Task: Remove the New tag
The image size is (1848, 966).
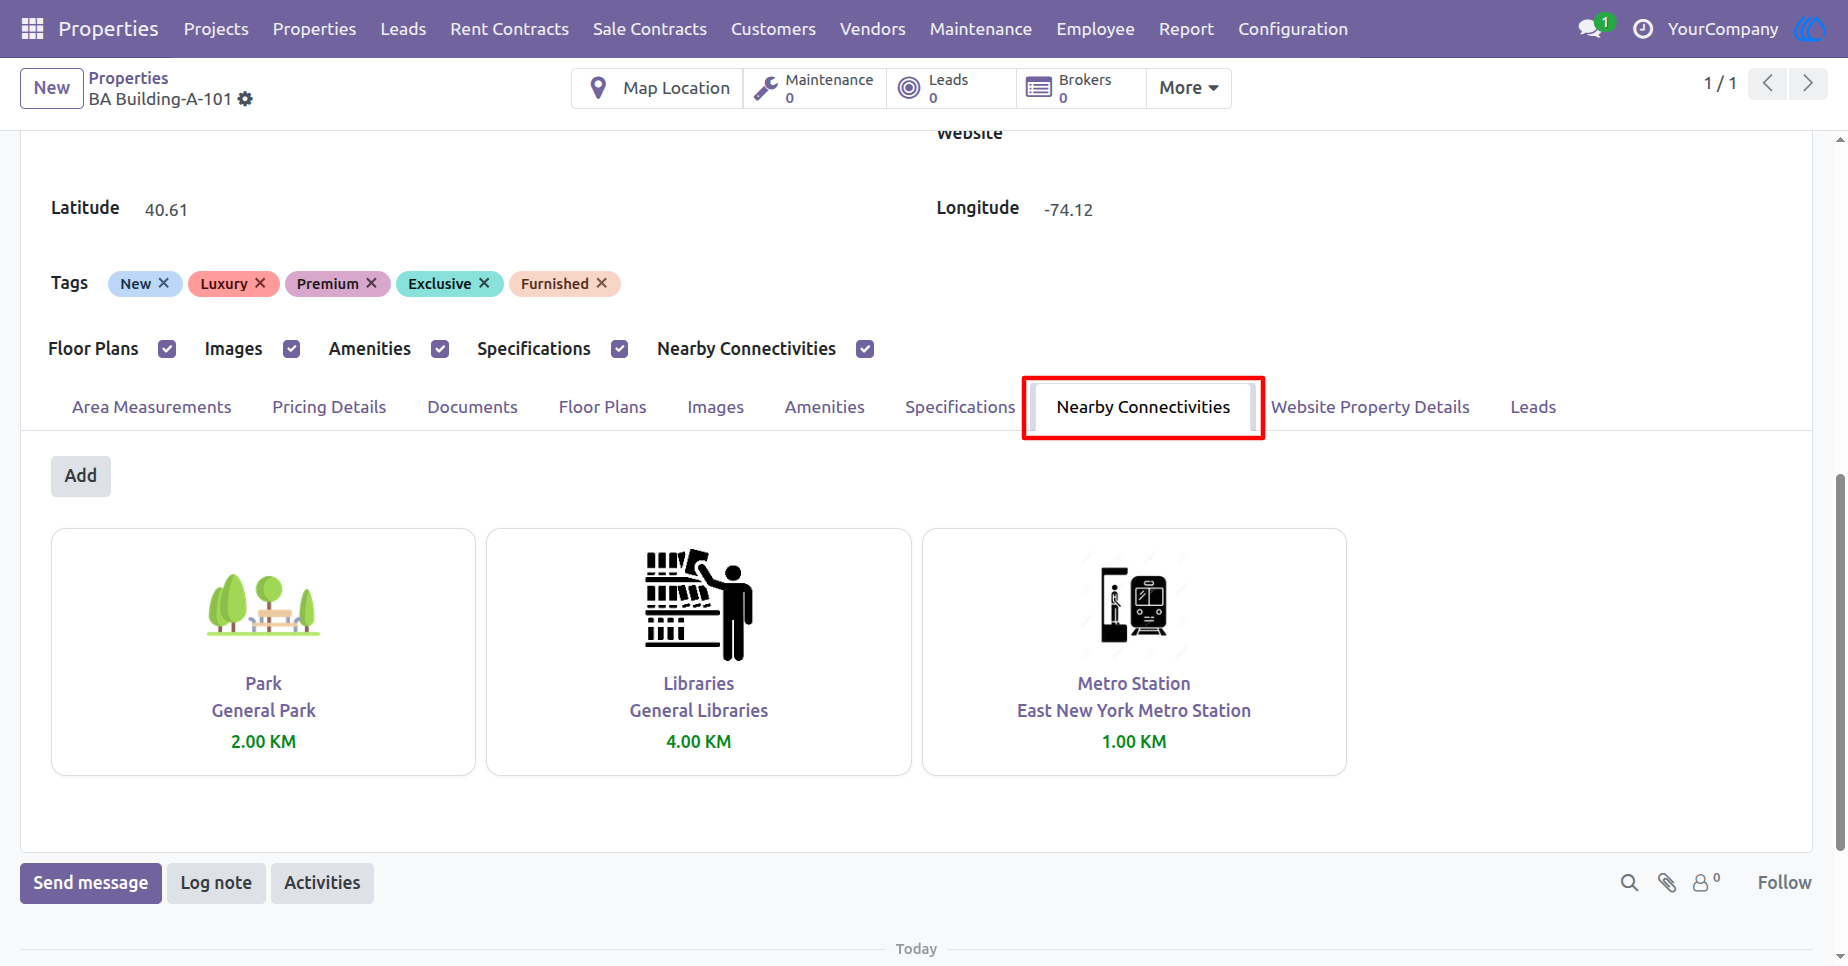Action: pyautogui.click(x=164, y=283)
